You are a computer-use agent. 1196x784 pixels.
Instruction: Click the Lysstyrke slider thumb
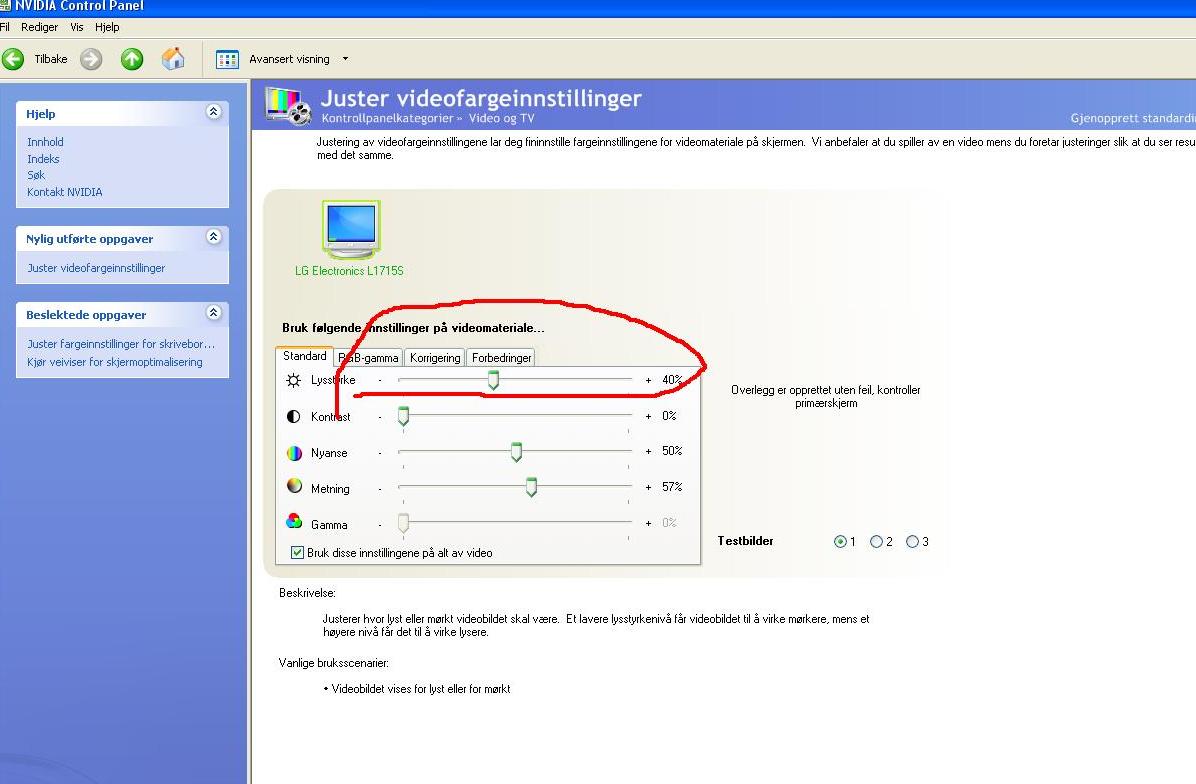tap(494, 380)
